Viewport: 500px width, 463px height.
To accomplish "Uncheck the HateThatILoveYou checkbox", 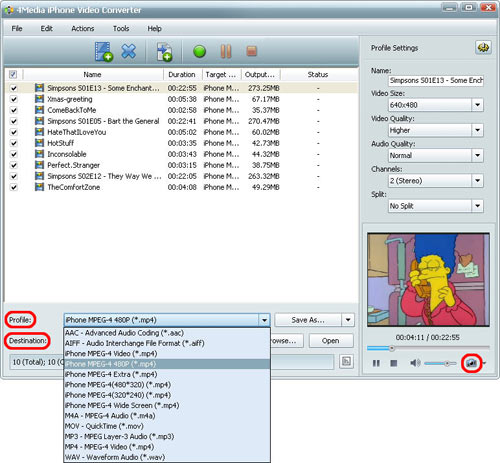I will (x=13, y=132).
